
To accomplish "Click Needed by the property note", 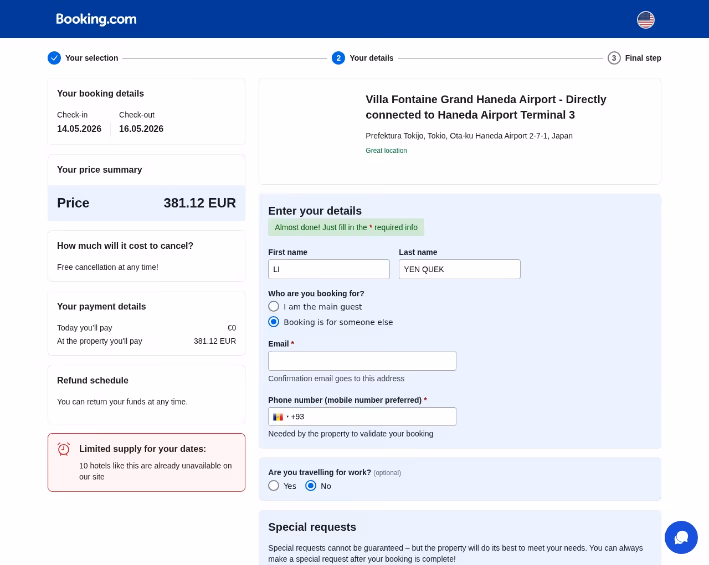I will 350,434.
